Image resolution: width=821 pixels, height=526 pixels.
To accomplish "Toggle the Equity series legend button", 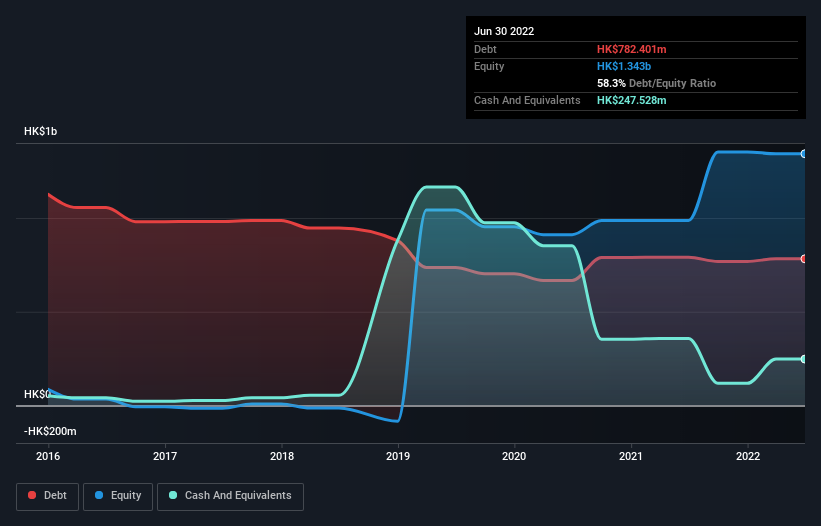I will (x=118, y=496).
